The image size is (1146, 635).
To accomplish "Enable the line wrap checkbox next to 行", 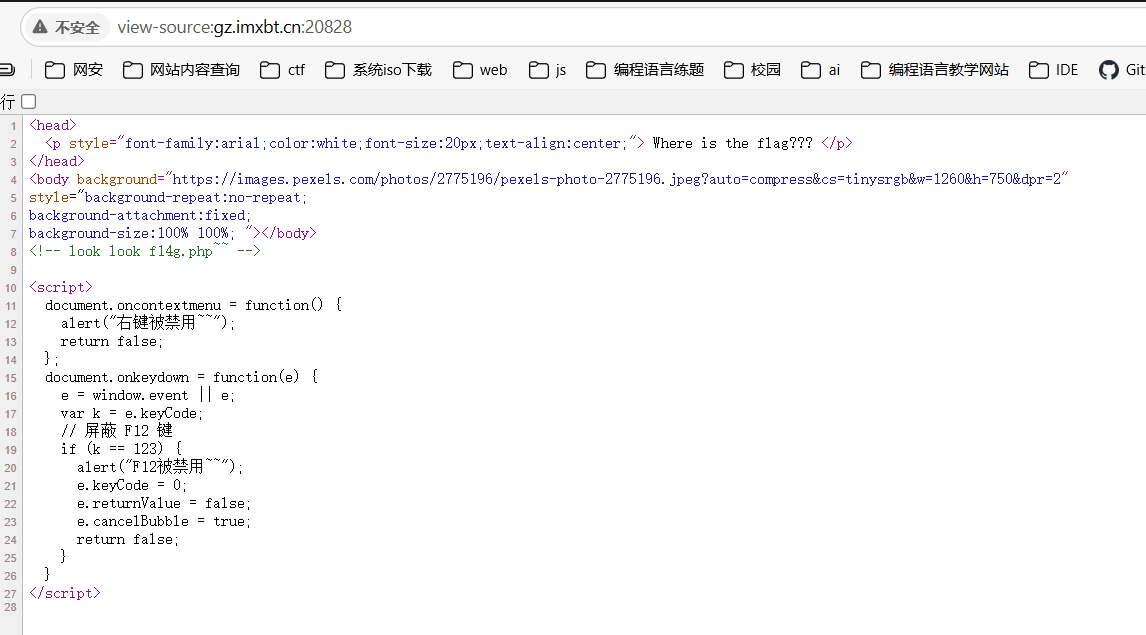I will tap(28, 101).
